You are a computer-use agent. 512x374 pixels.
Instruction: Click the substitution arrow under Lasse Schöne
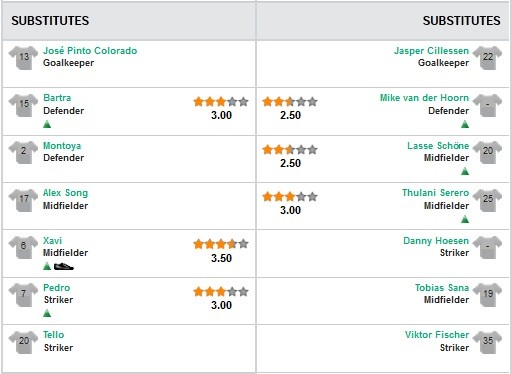coord(465,171)
